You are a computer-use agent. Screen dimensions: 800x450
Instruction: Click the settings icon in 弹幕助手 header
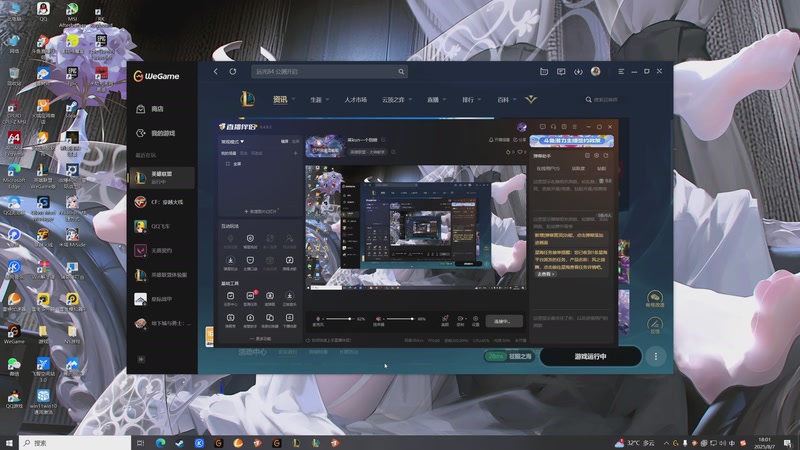click(596, 156)
